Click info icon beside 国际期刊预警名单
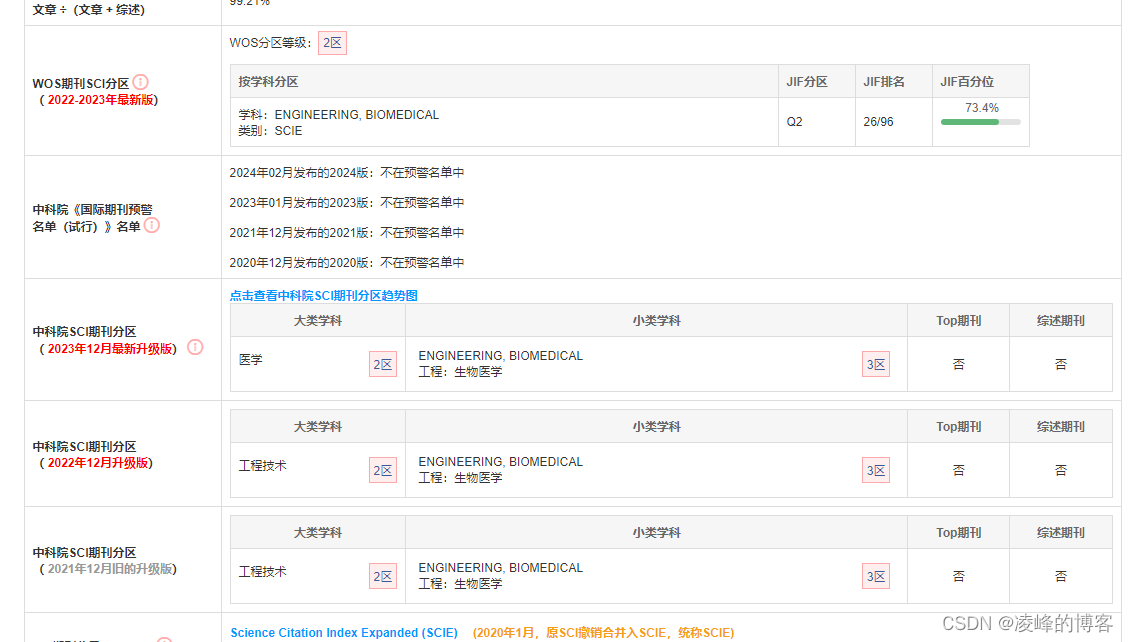The image size is (1128, 642). (151, 225)
